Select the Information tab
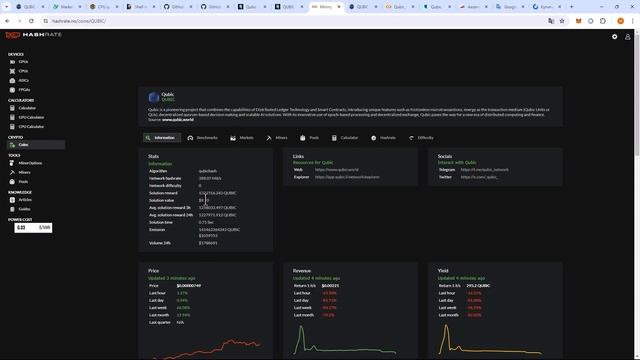Viewport: 640px width, 360px height. click(x=162, y=138)
